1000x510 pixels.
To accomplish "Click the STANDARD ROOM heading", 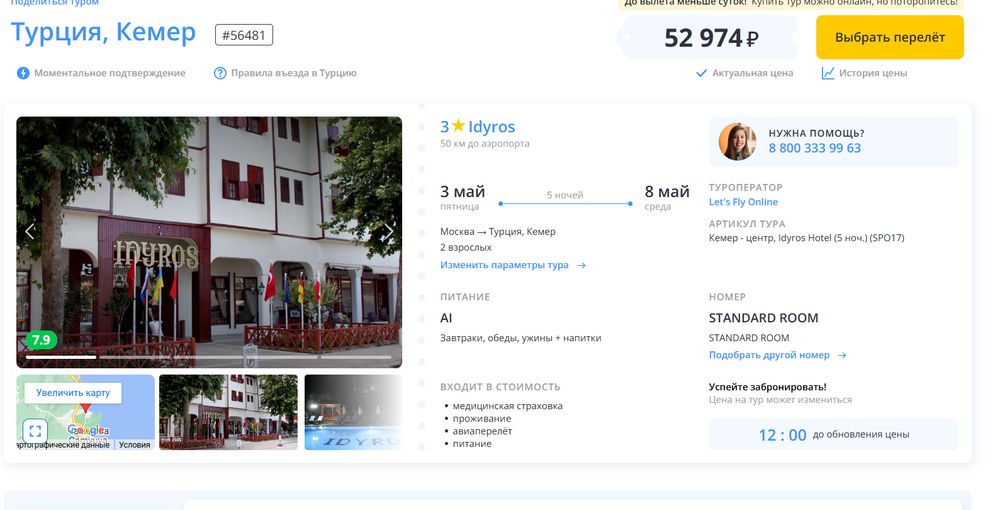I will [763, 318].
